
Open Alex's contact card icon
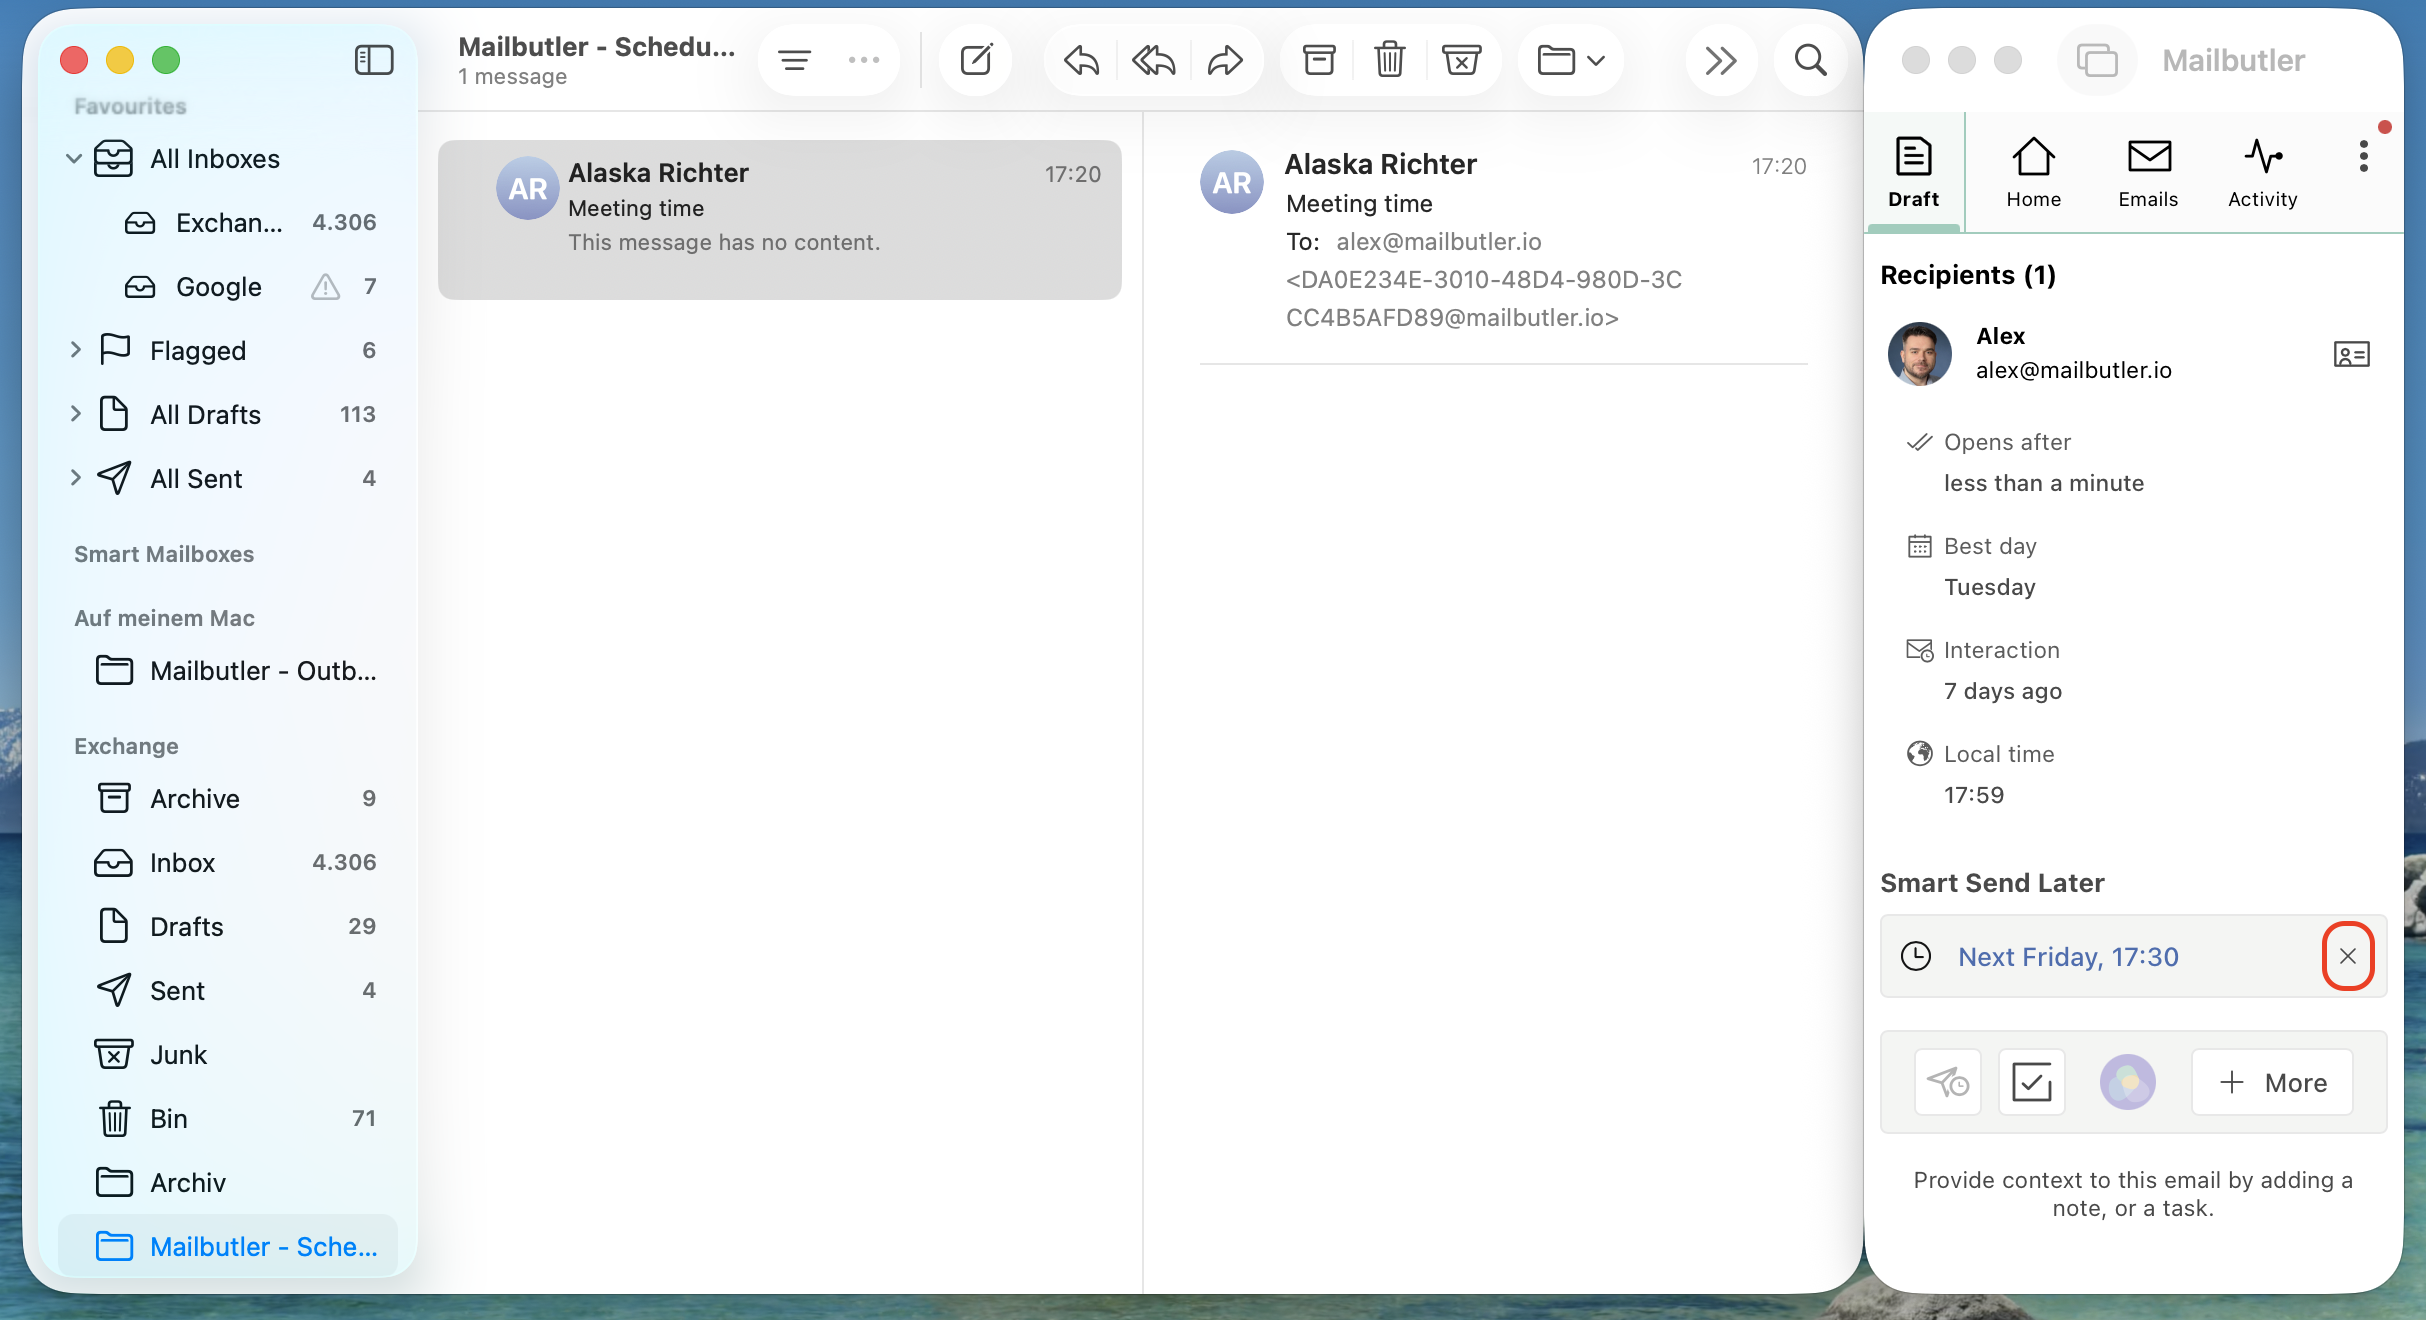2351,354
